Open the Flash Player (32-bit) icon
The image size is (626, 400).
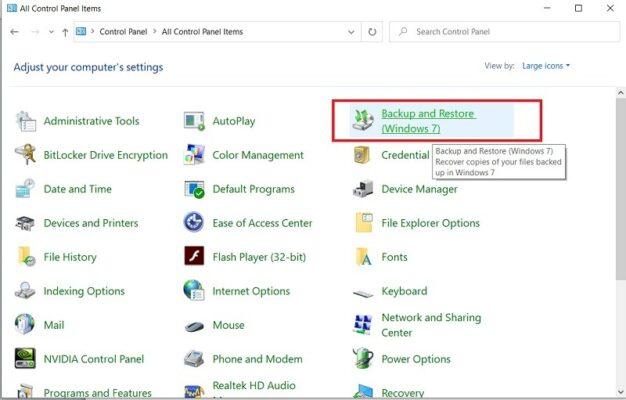tap(194, 257)
